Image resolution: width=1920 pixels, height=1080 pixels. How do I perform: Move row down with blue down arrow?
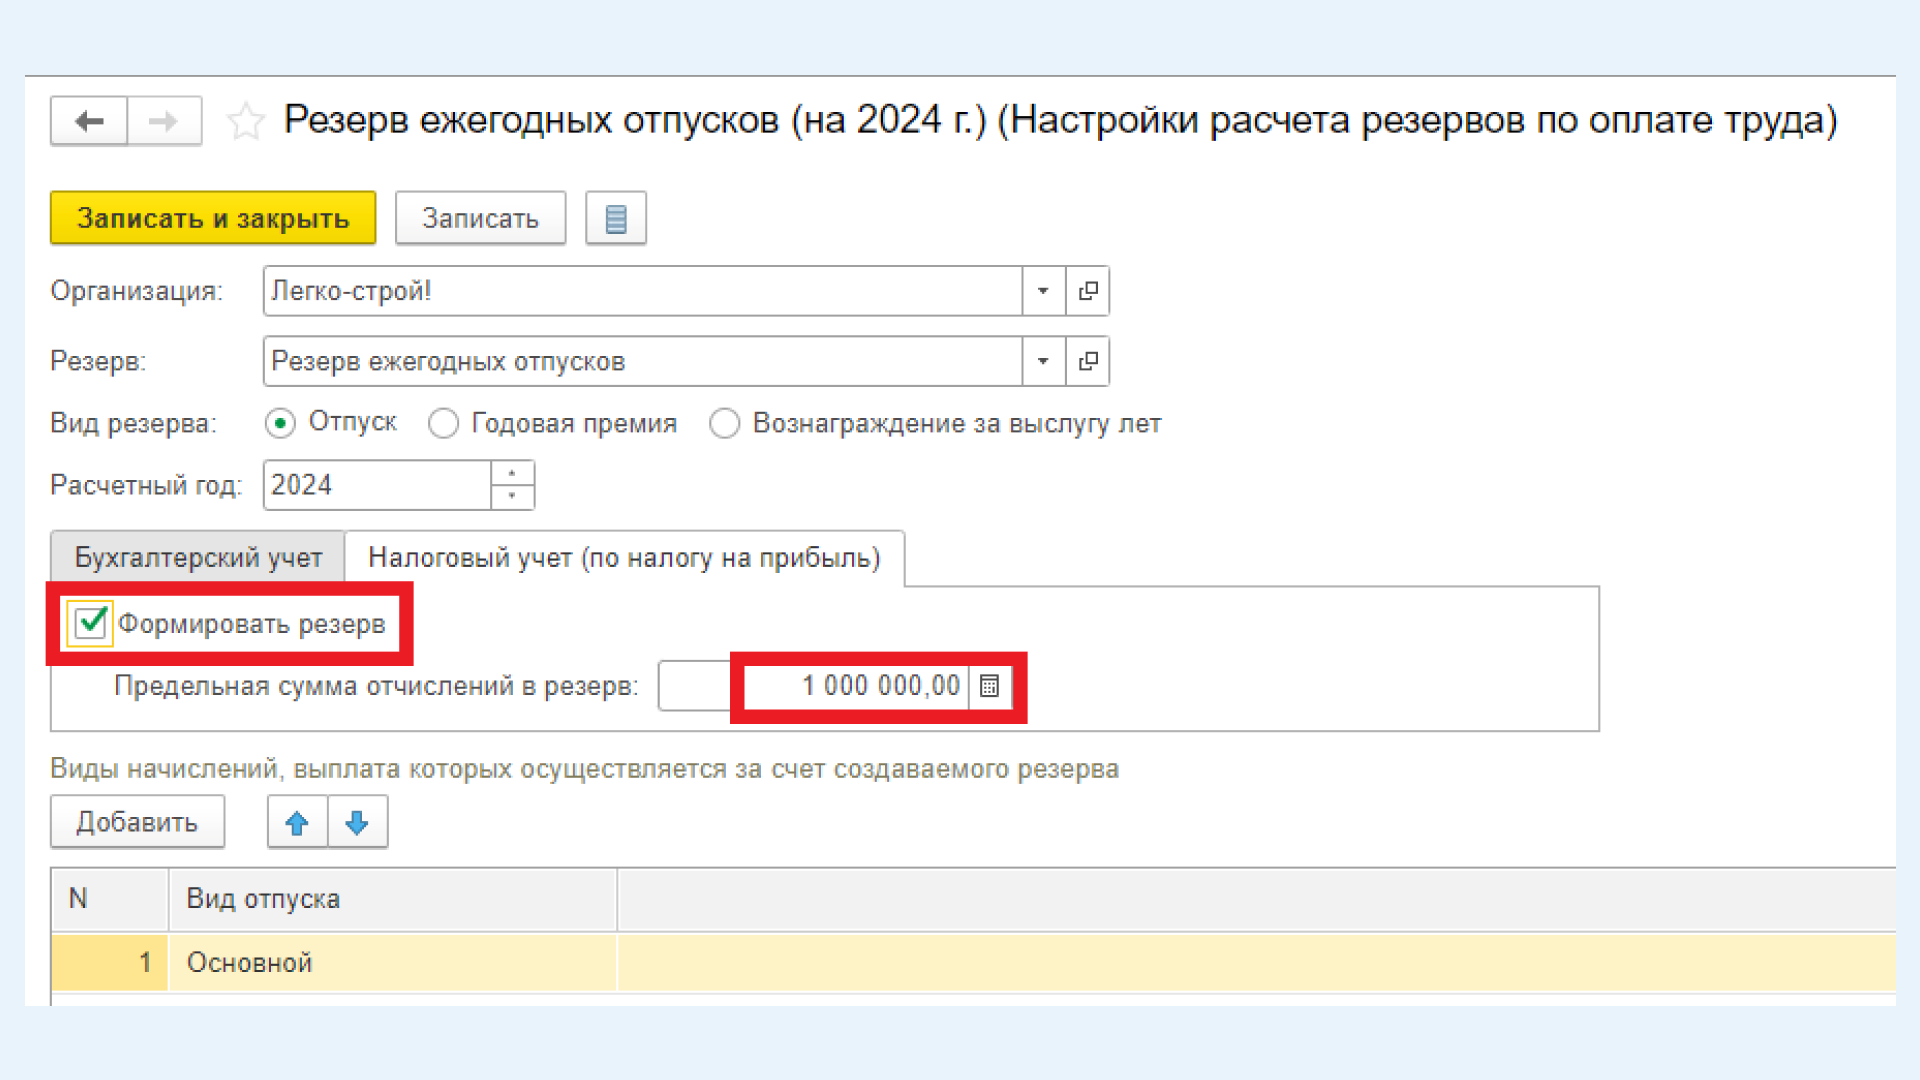(x=357, y=822)
